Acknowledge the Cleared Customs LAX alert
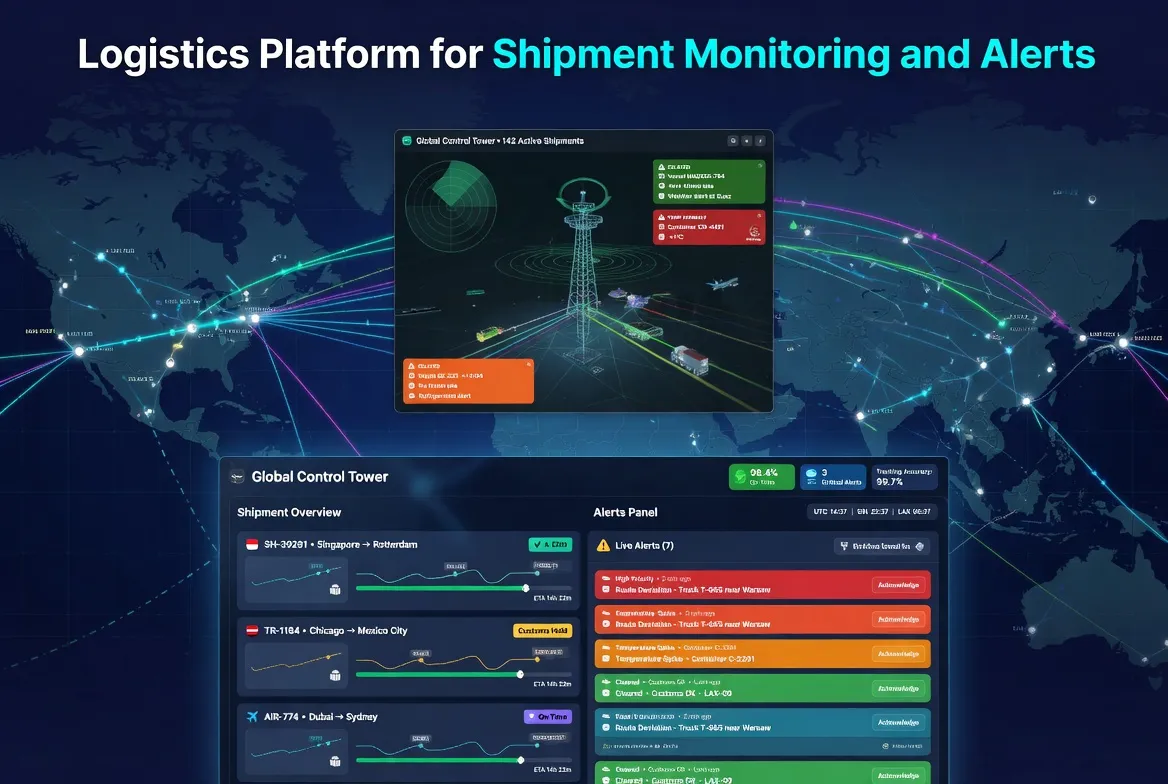Screen dimensions: 1168x784 (x=899, y=690)
